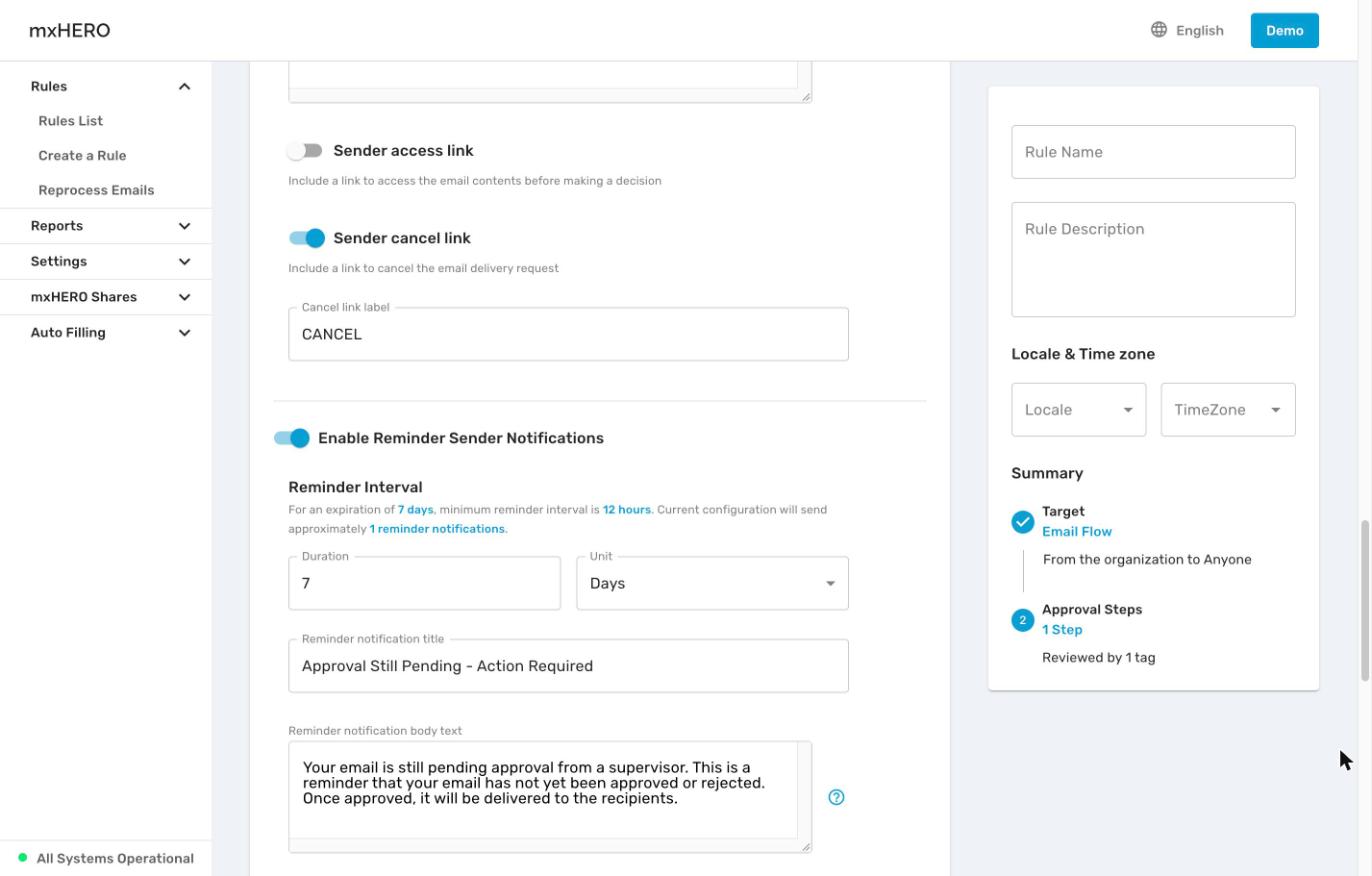Expand the mxHERO Shares section
The height and width of the screenshot is (876, 1372).
click(184, 297)
